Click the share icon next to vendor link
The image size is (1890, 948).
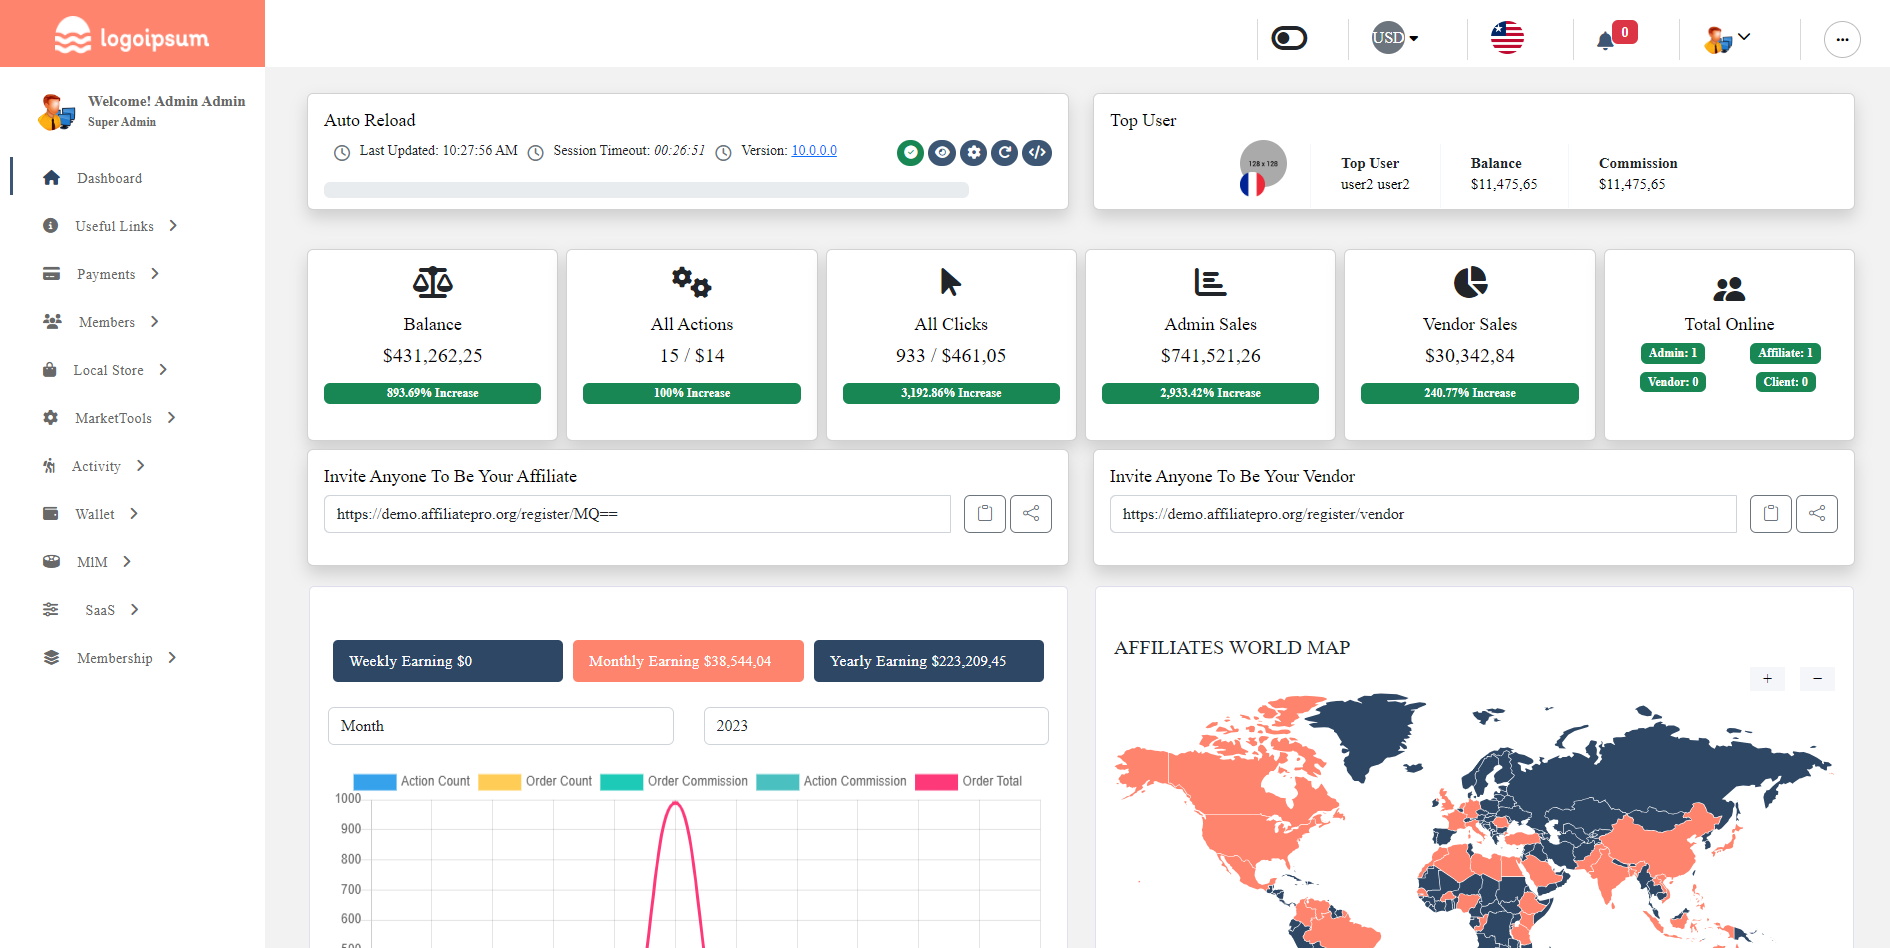(1817, 513)
